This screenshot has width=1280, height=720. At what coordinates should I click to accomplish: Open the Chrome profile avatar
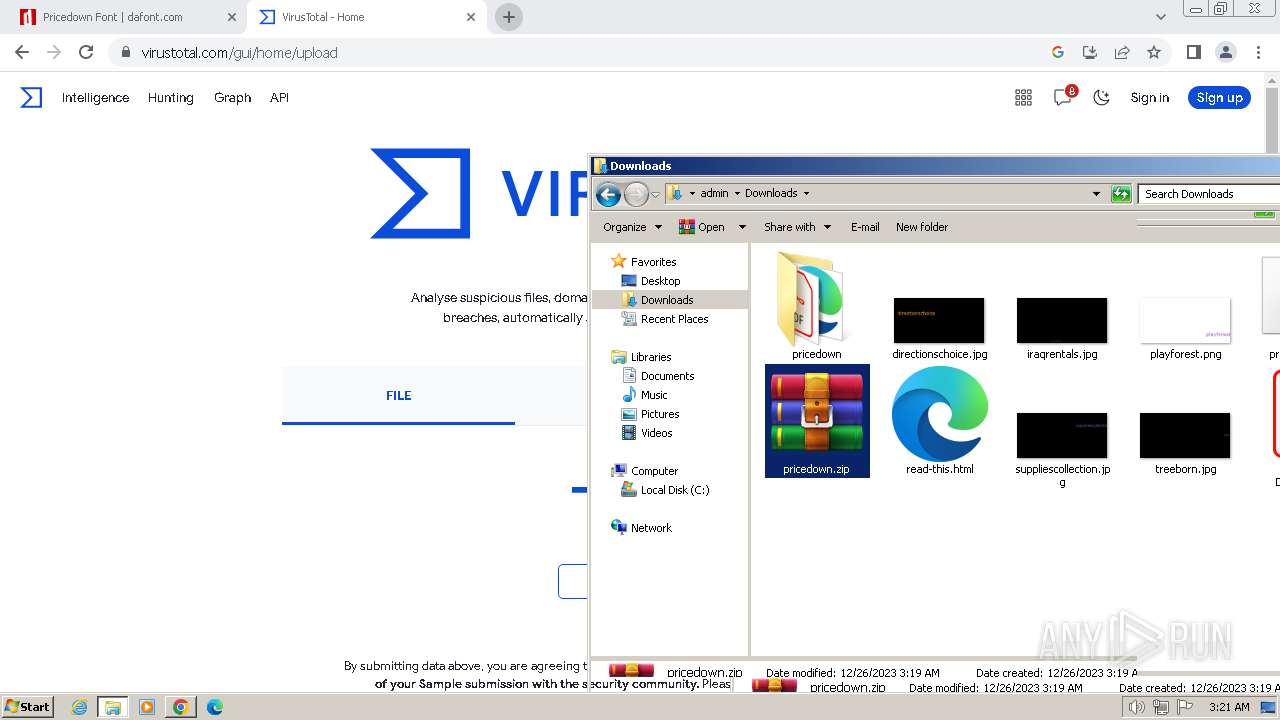pos(1225,52)
